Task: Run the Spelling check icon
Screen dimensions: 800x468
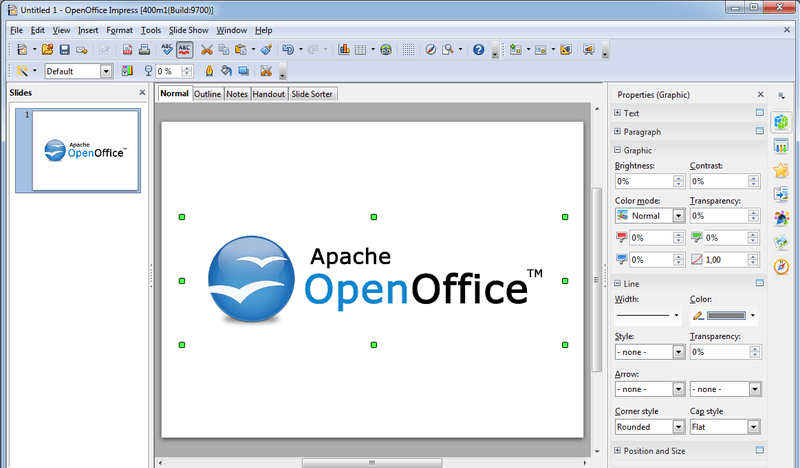Action: tap(167, 50)
